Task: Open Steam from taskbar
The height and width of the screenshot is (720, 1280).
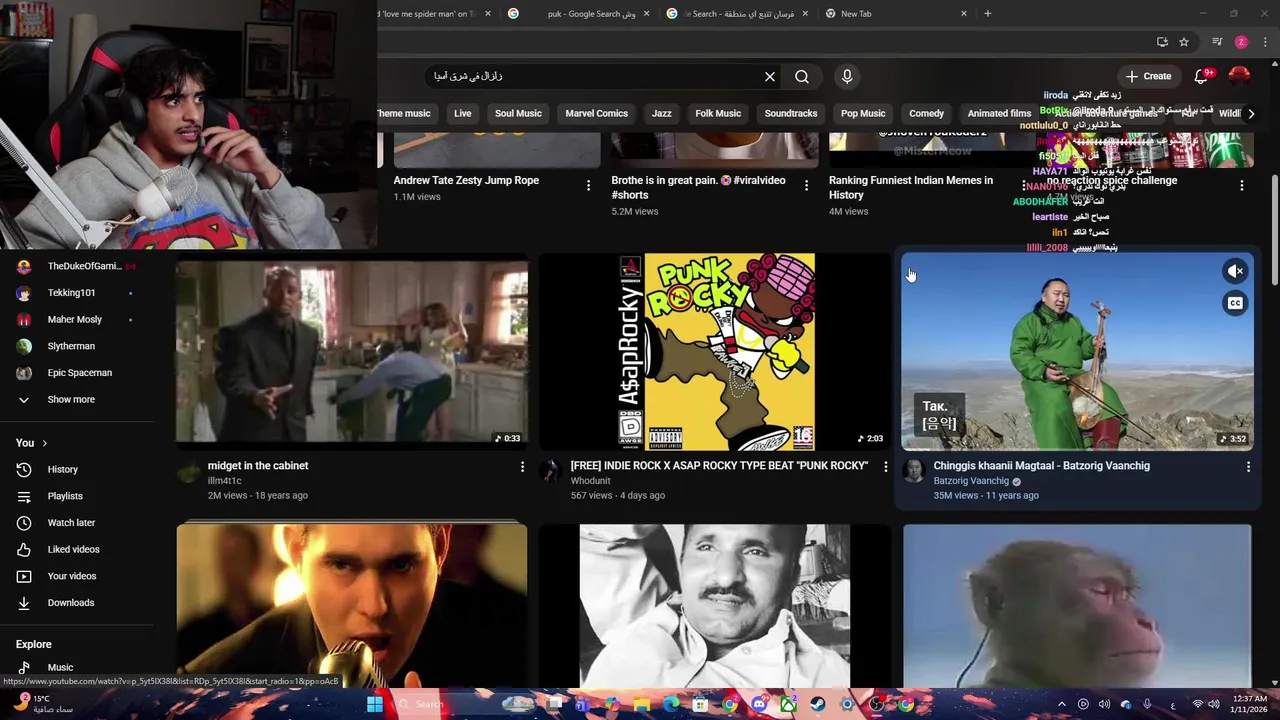Action: [818, 704]
